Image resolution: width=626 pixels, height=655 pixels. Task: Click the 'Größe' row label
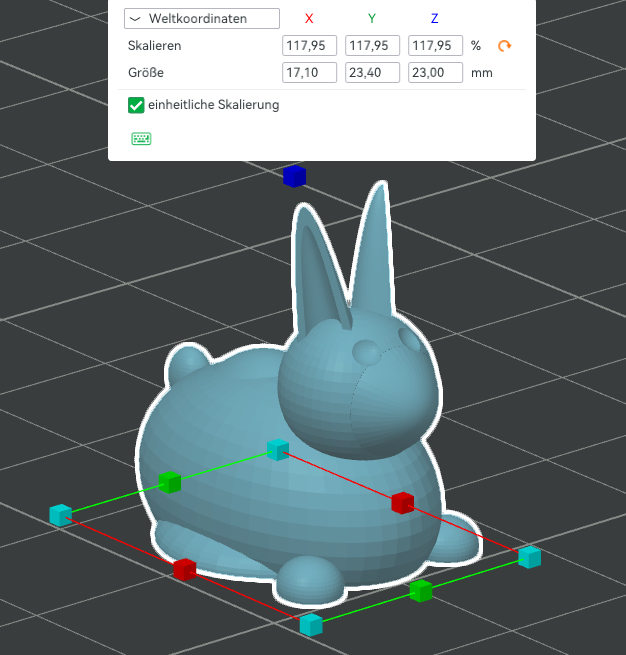[146, 73]
